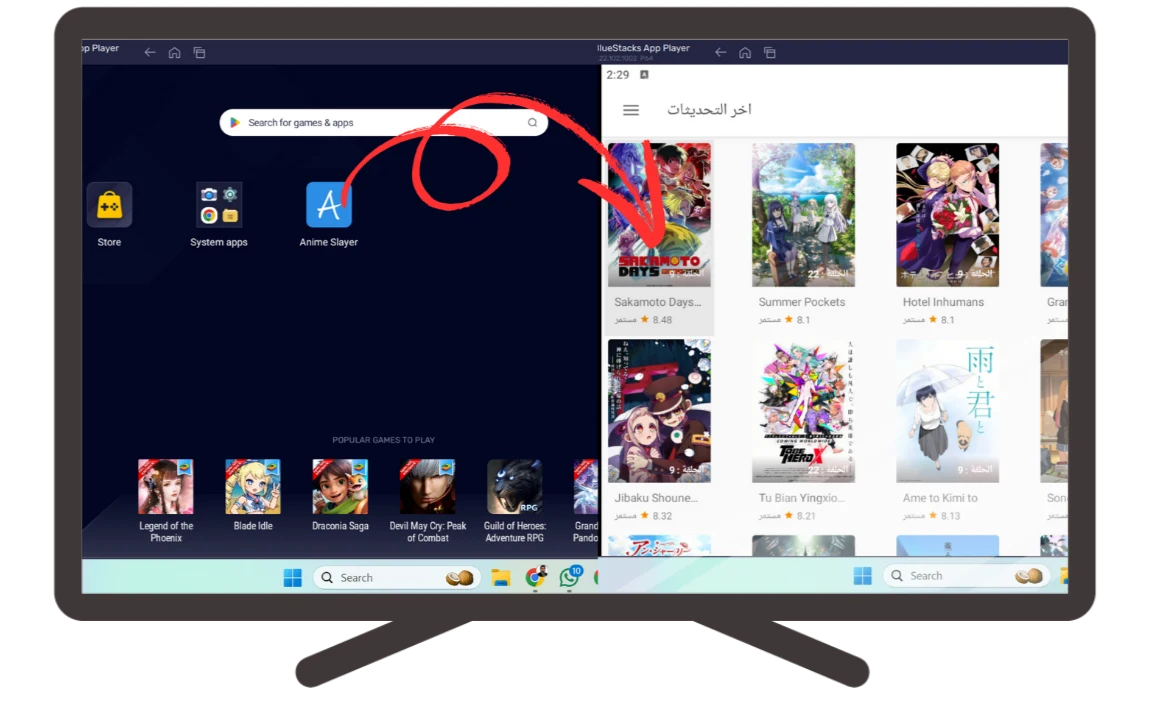Open Devil May Cry: Peak of Combat
Image resolution: width=1150 pixels, height=720 pixels.
point(428,487)
